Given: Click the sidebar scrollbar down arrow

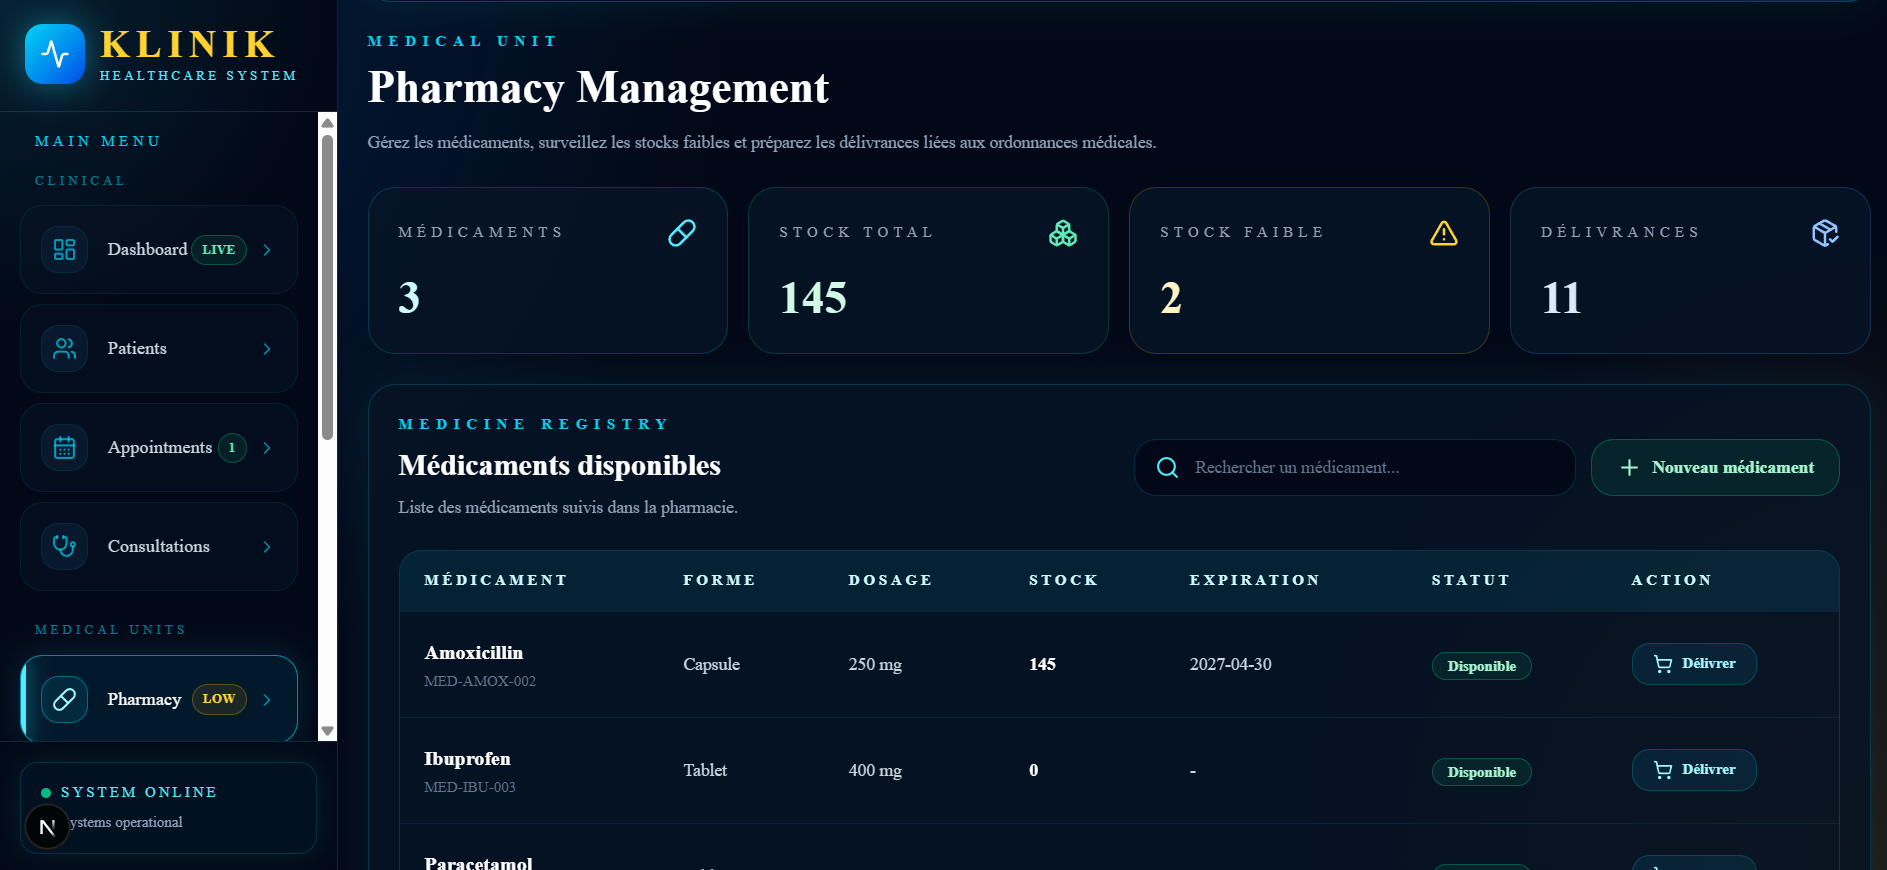Looking at the screenshot, I should (327, 731).
